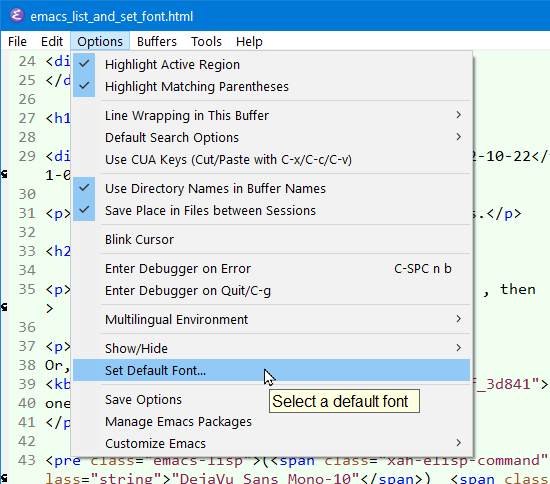Expand Line Wrapping in This Buffer submenu
This screenshot has width=550, height=484.
tap(271, 115)
